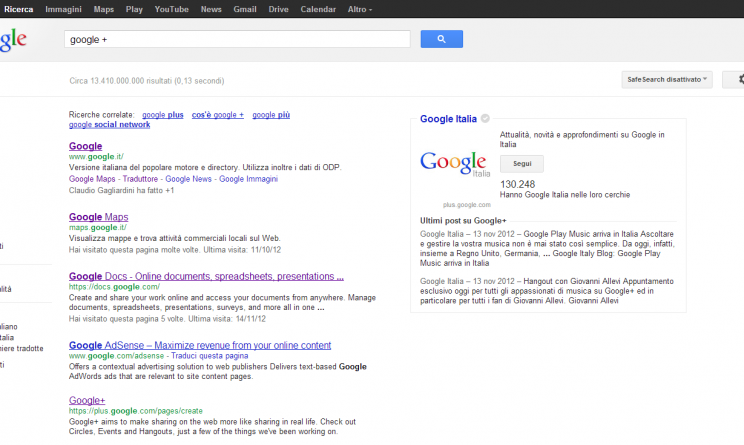Screen dimensions: 744x445
Task: Click the 'www.google.com/adsense' green URL
Action: point(116,356)
